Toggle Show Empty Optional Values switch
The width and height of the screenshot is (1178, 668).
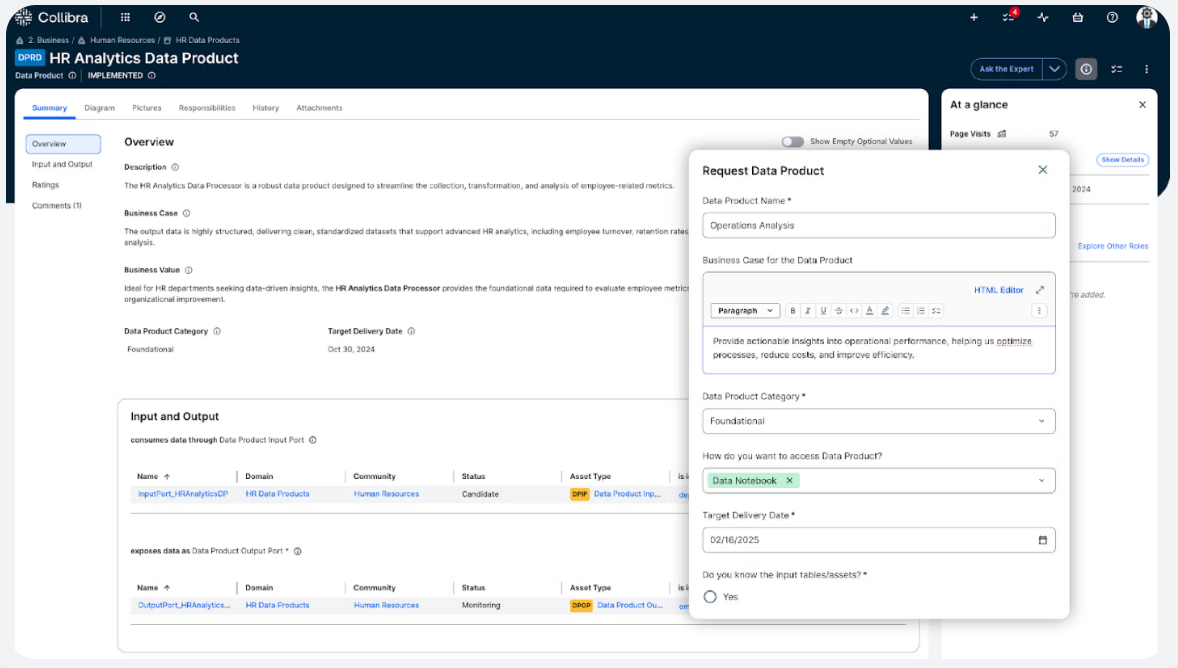click(x=793, y=142)
